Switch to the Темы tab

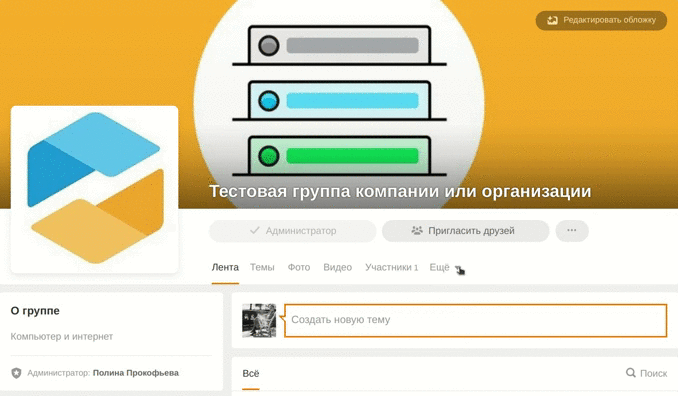coord(262,268)
